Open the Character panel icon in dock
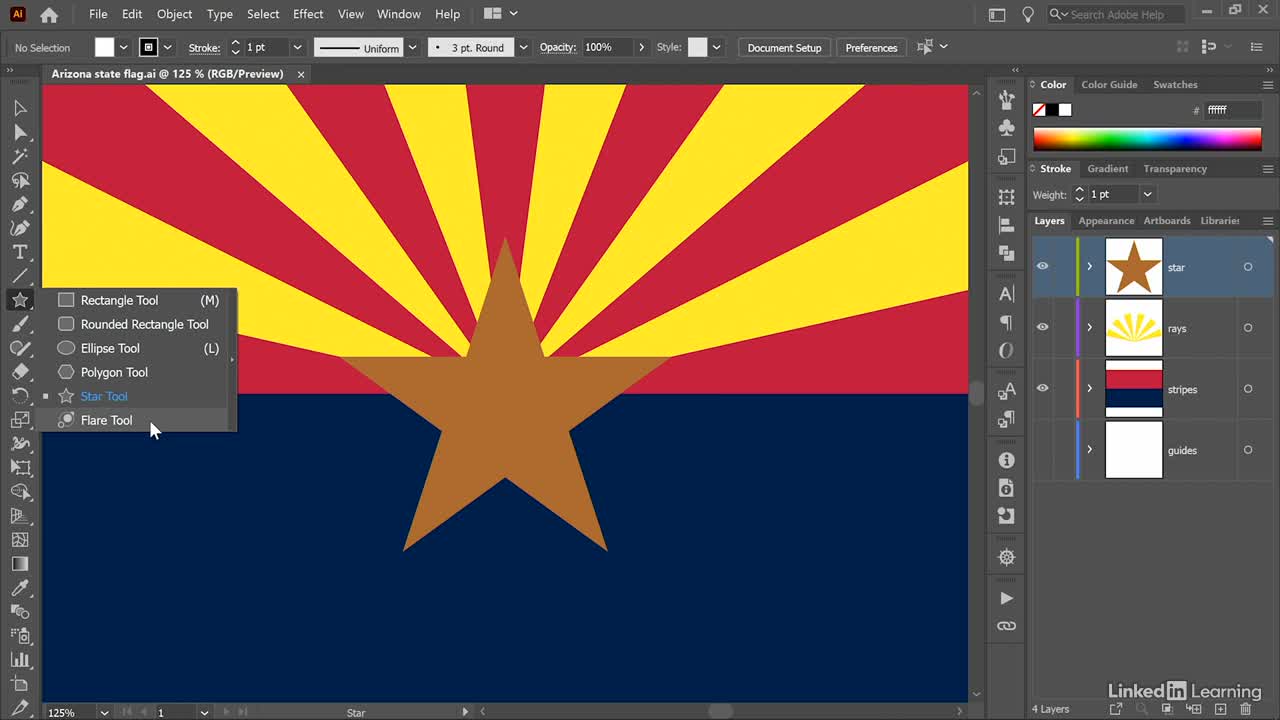This screenshot has width=1280, height=720. (x=1006, y=294)
